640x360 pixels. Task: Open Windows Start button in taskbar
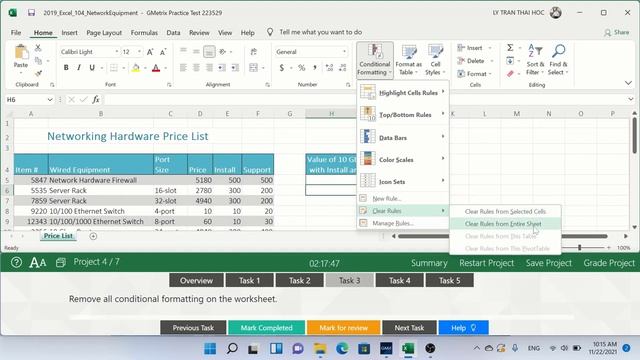tap(210, 348)
